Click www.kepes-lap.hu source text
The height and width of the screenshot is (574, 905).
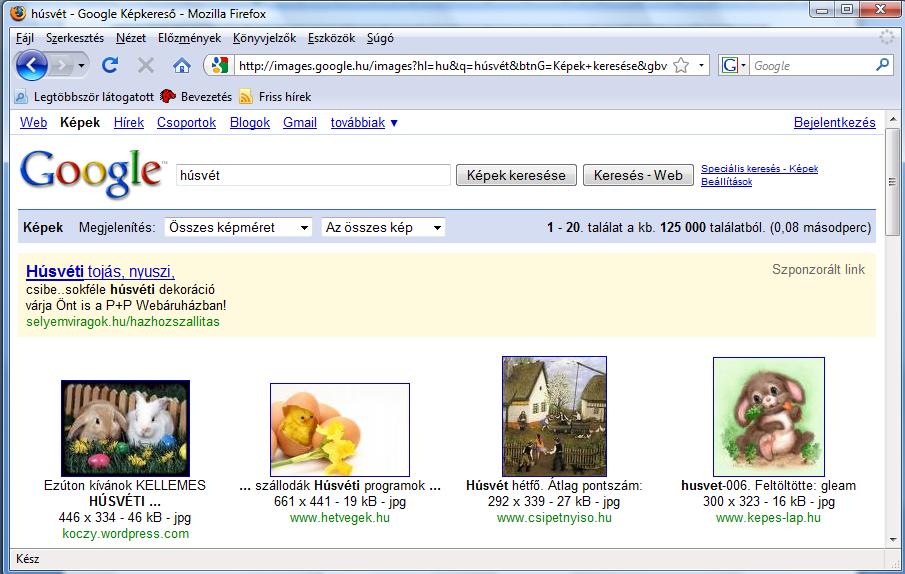coord(768,517)
